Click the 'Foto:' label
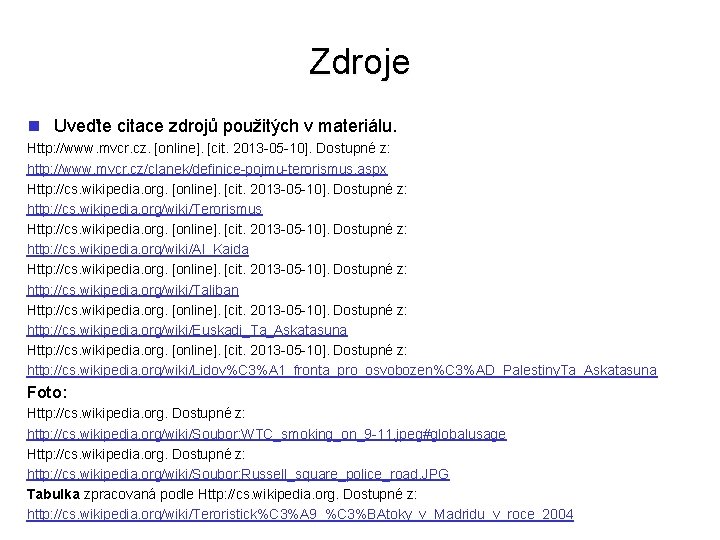This screenshot has width=720, height=540. click(47, 393)
